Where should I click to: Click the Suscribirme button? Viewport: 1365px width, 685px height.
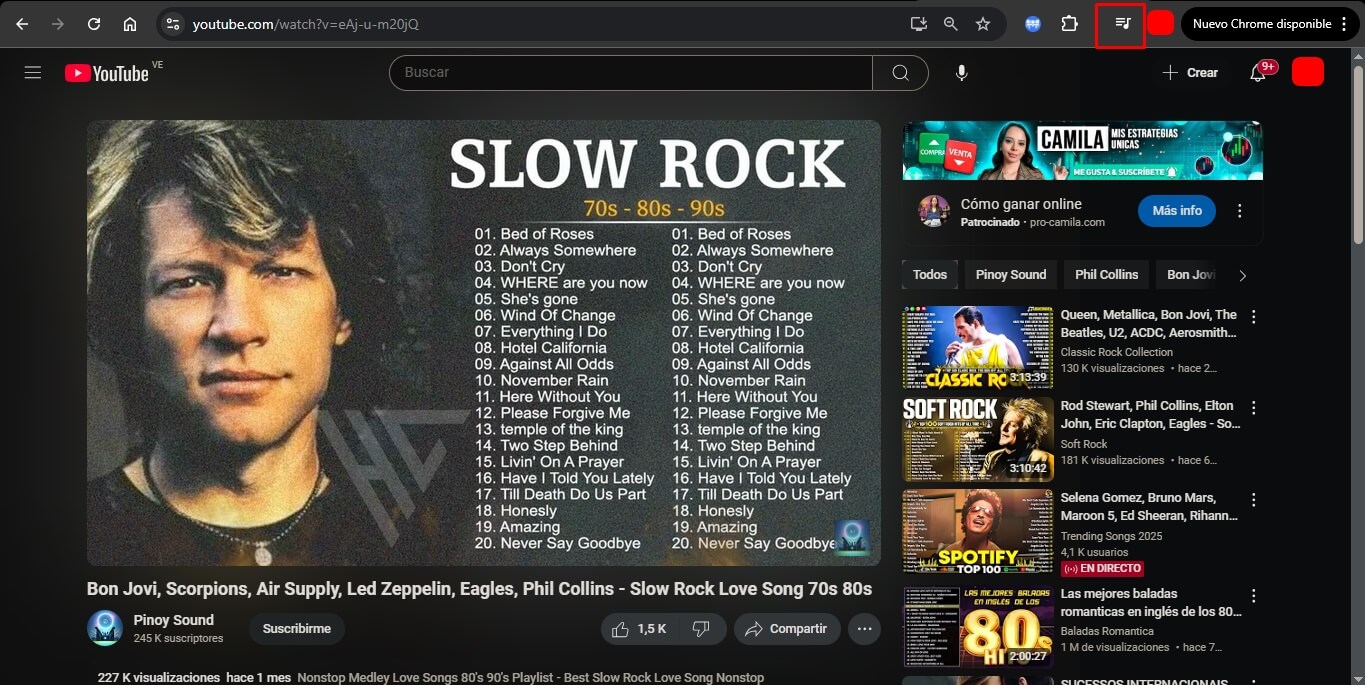point(297,629)
